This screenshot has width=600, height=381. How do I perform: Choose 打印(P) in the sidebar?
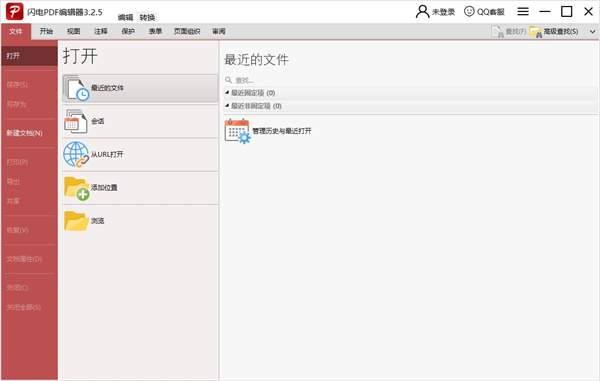pos(17,162)
